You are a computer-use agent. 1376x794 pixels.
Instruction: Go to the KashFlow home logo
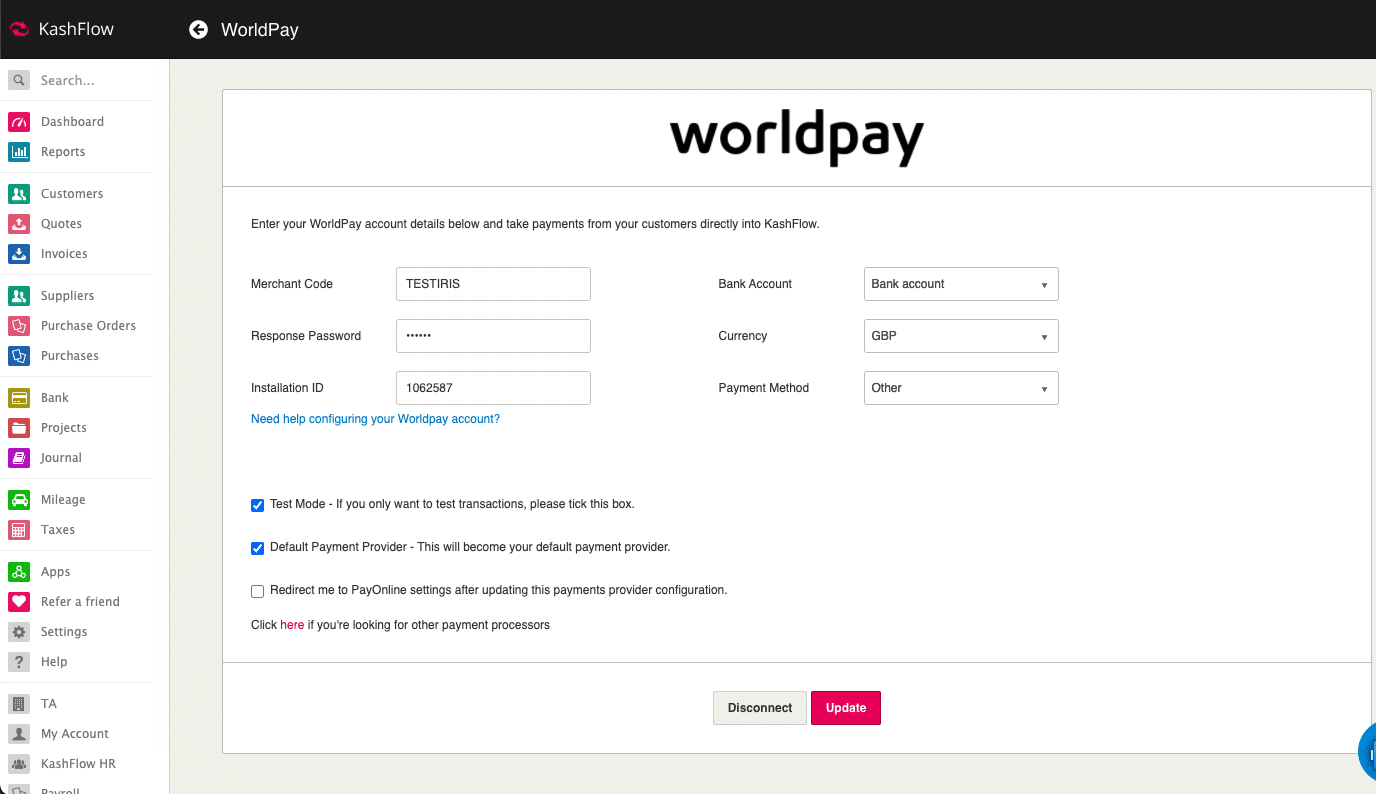(x=63, y=29)
